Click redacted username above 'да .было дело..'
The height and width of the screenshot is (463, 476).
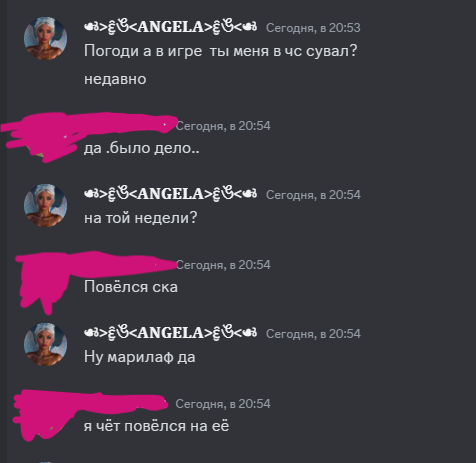130,124
